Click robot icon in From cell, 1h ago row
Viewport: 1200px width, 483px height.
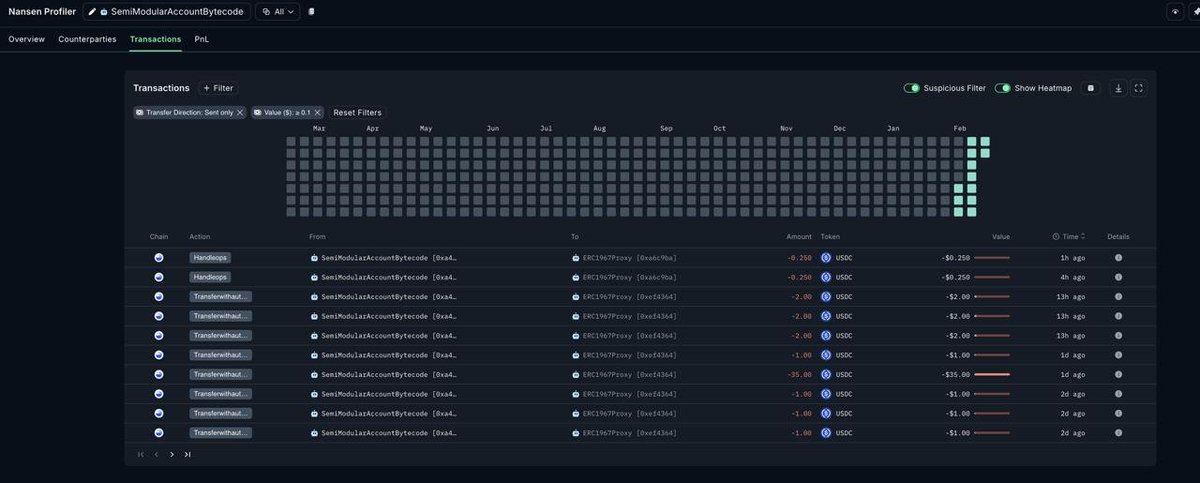(x=315, y=257)
